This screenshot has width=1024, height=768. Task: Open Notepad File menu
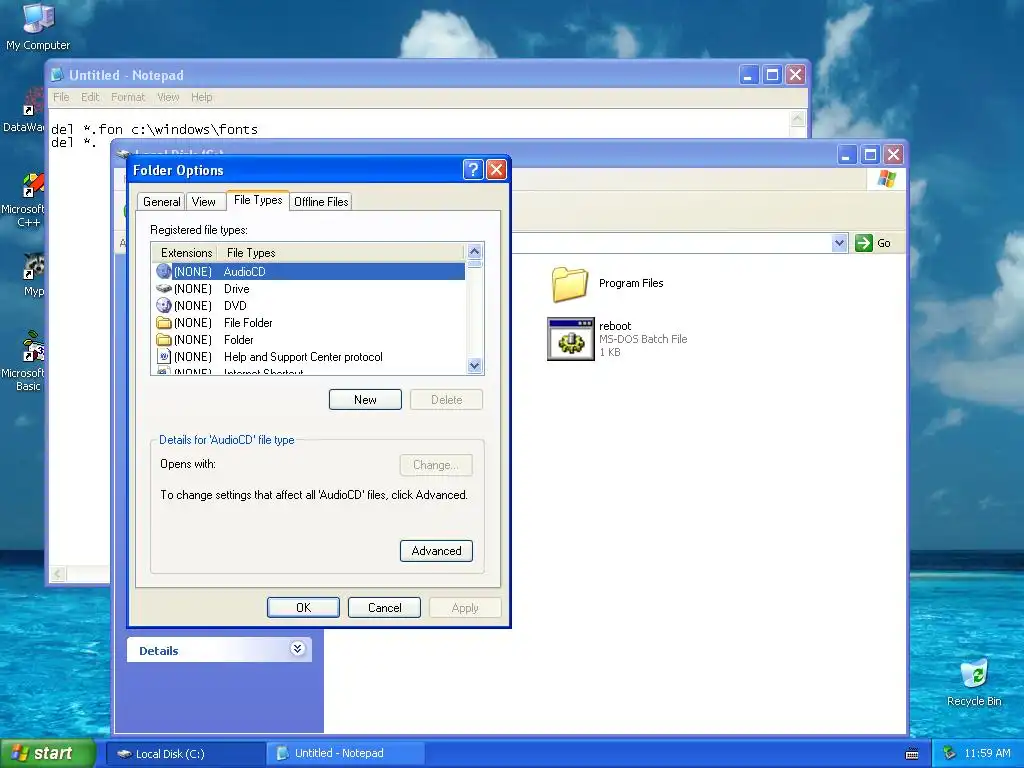point(61,97)
